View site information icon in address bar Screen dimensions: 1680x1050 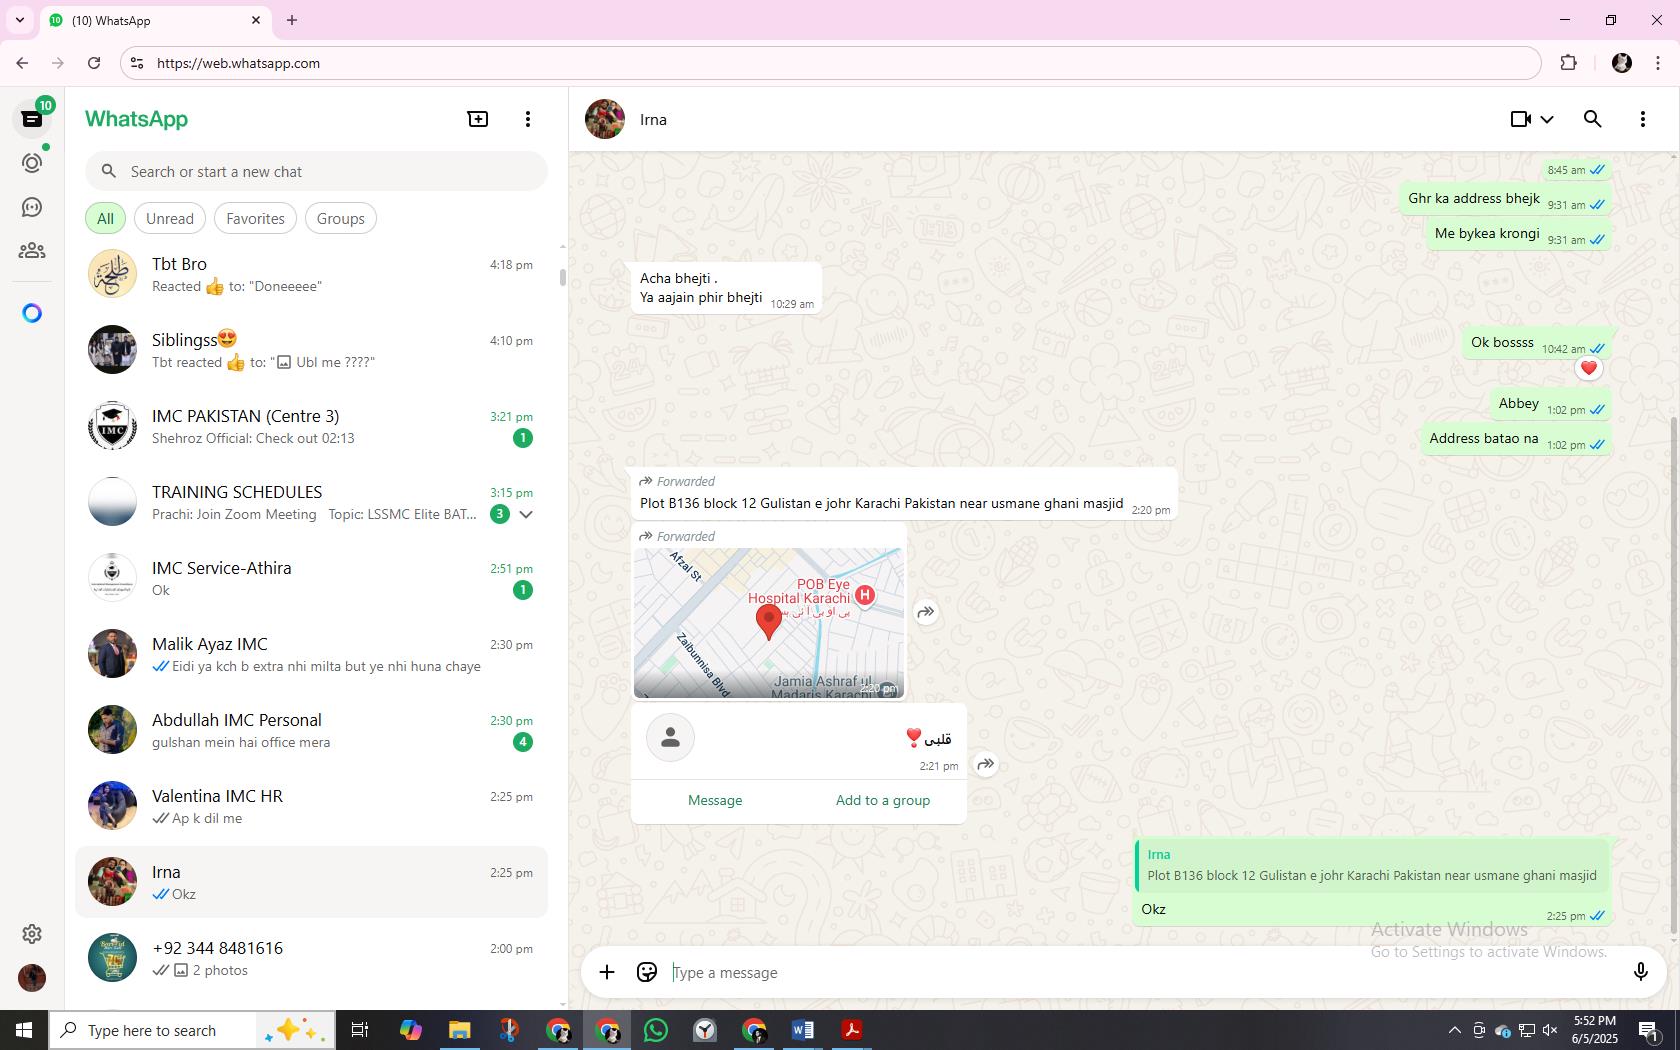(x=138, y=63)
